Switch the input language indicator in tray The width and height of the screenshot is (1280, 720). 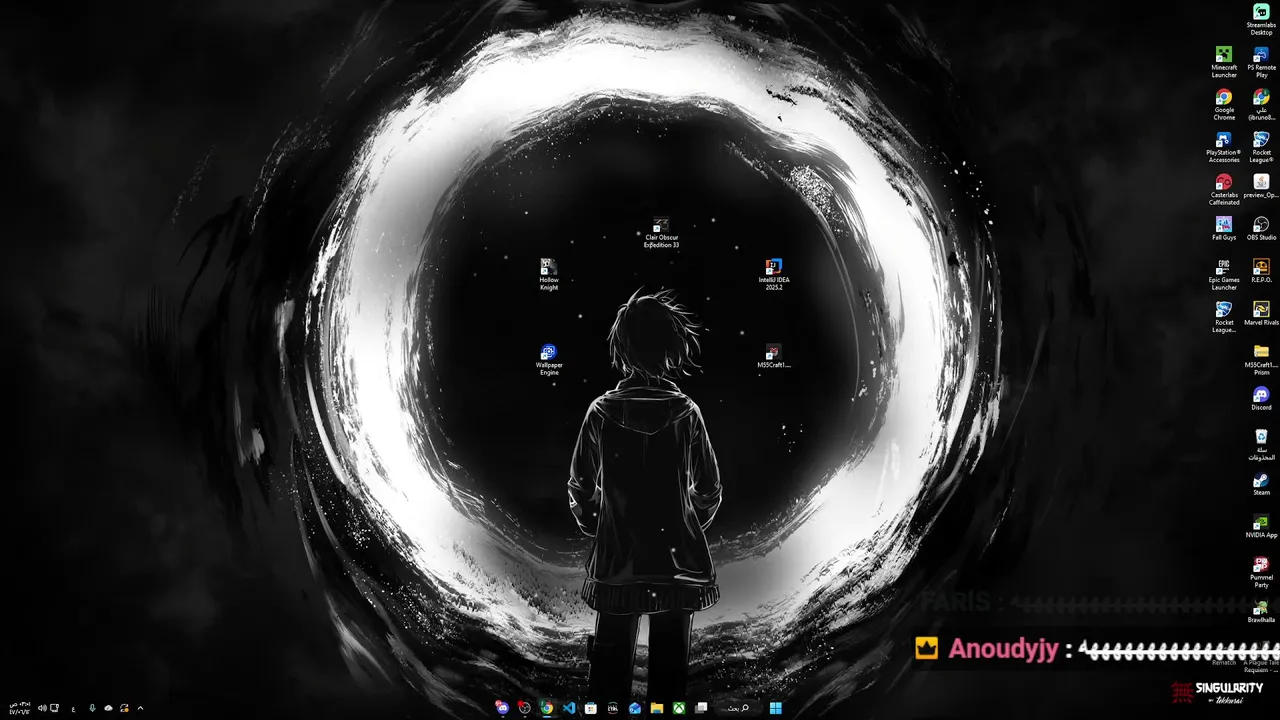[x=73, y=708]
